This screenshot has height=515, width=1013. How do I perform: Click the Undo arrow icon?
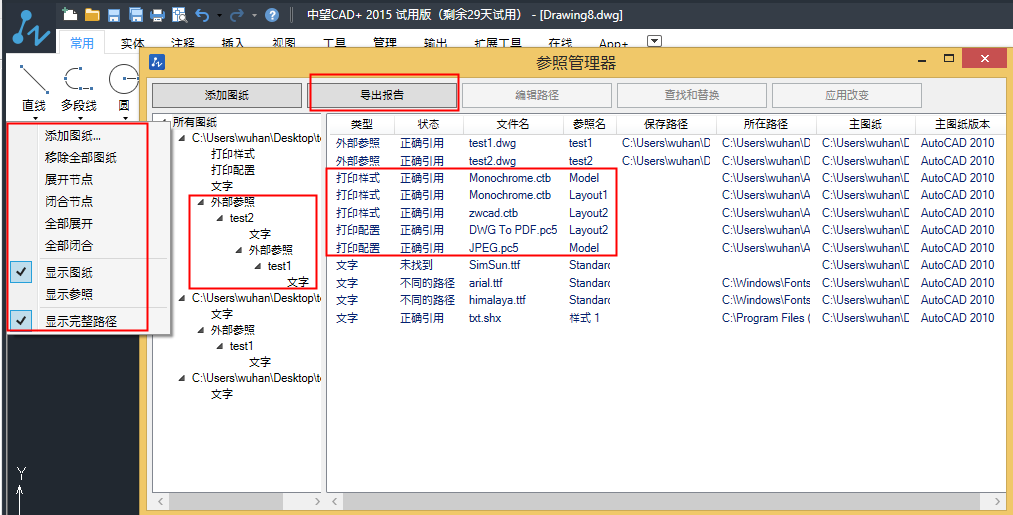203,15
